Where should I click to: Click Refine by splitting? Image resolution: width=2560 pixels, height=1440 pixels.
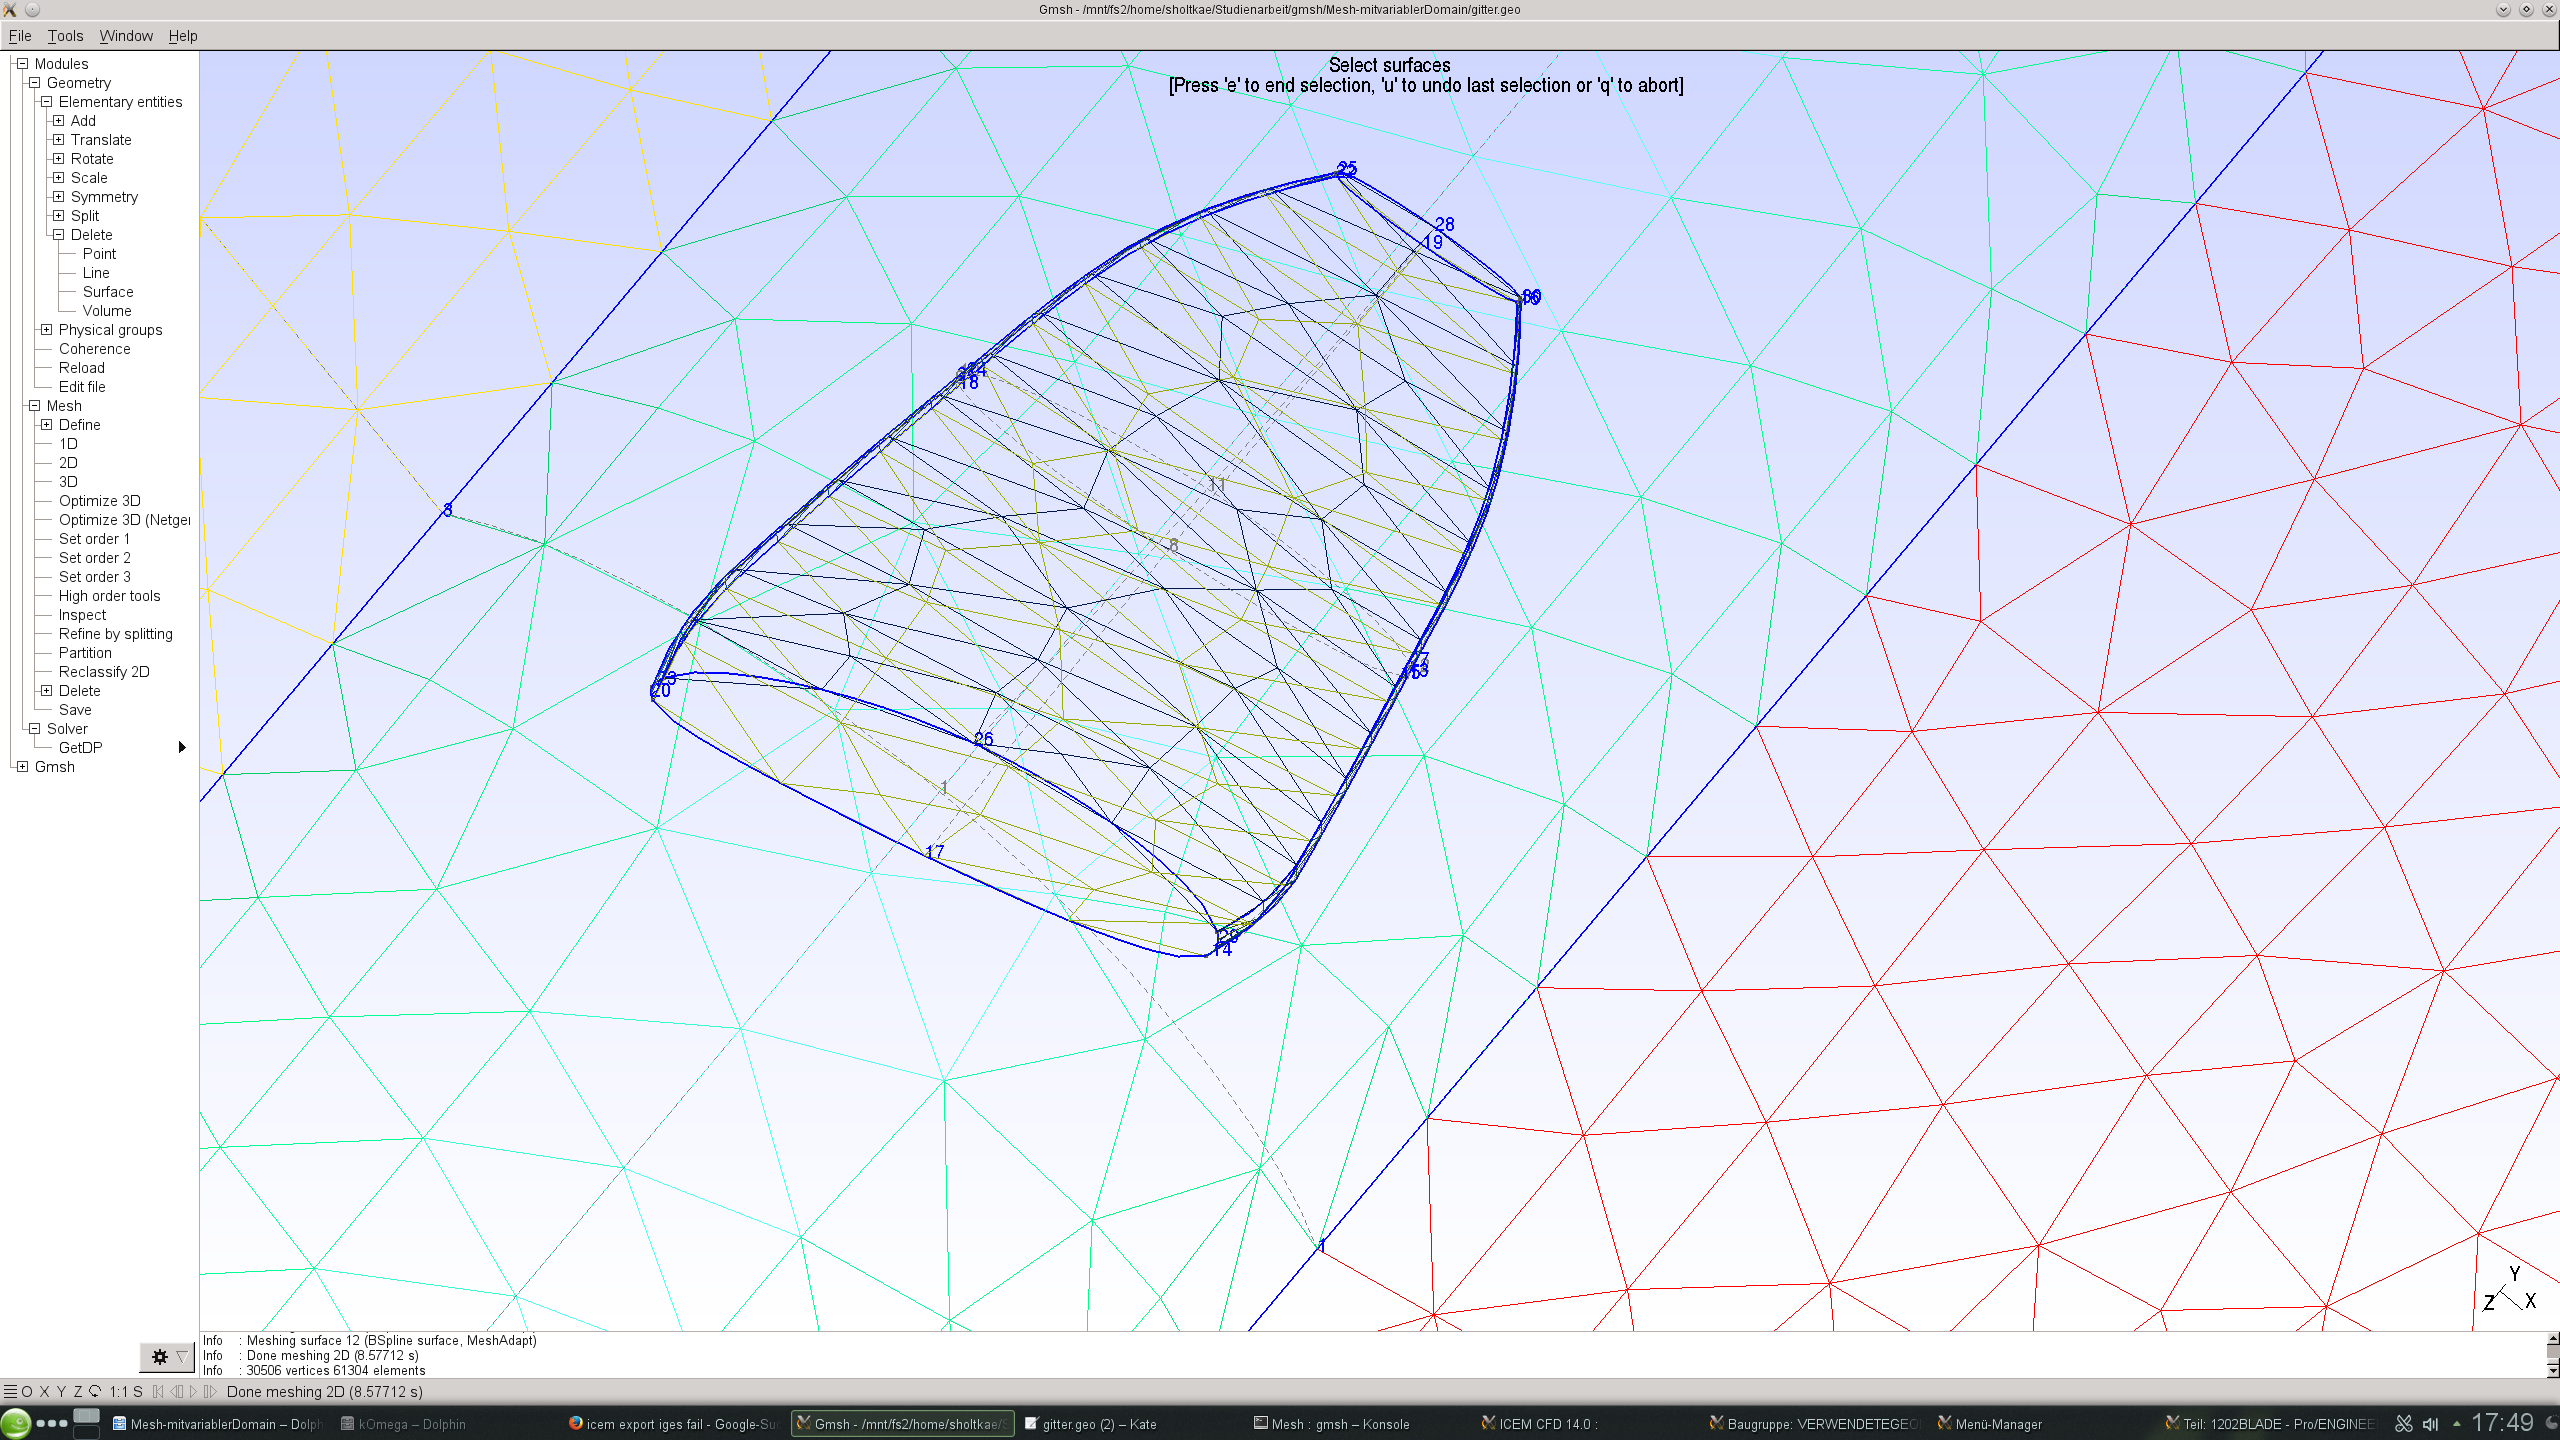point(115,634)
